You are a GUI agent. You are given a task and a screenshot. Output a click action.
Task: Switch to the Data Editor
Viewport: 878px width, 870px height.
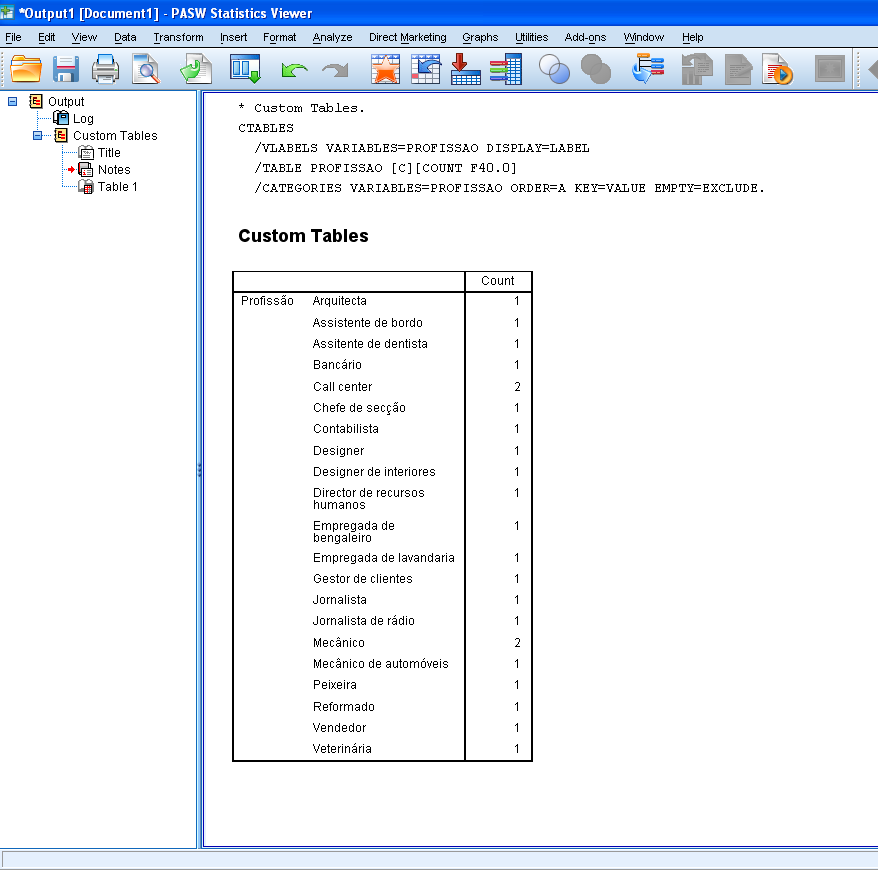coord(246,69)
